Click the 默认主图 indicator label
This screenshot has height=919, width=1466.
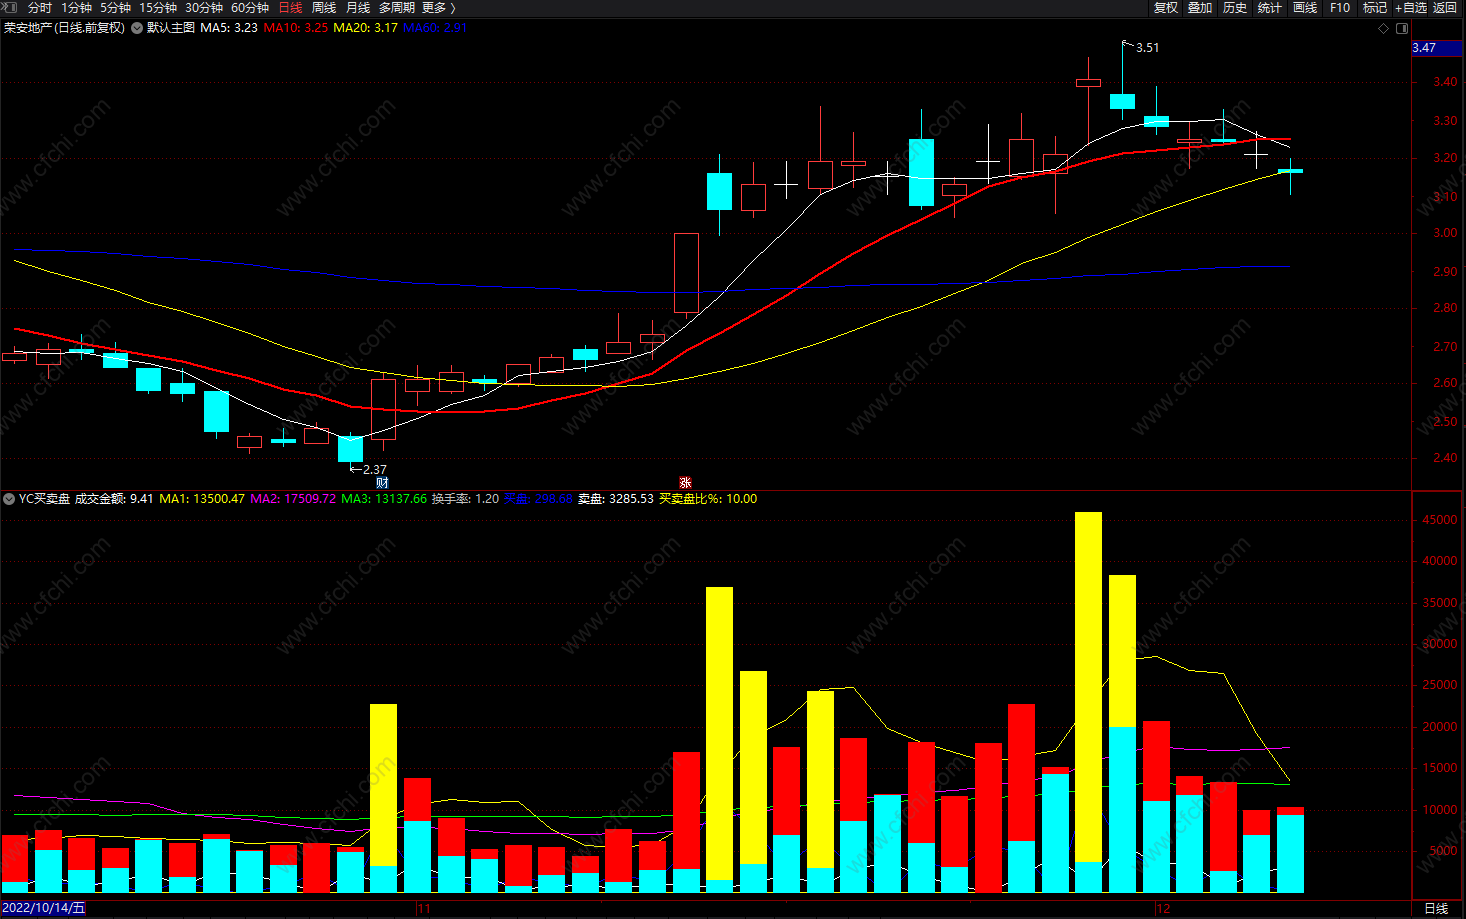(171, 28)
